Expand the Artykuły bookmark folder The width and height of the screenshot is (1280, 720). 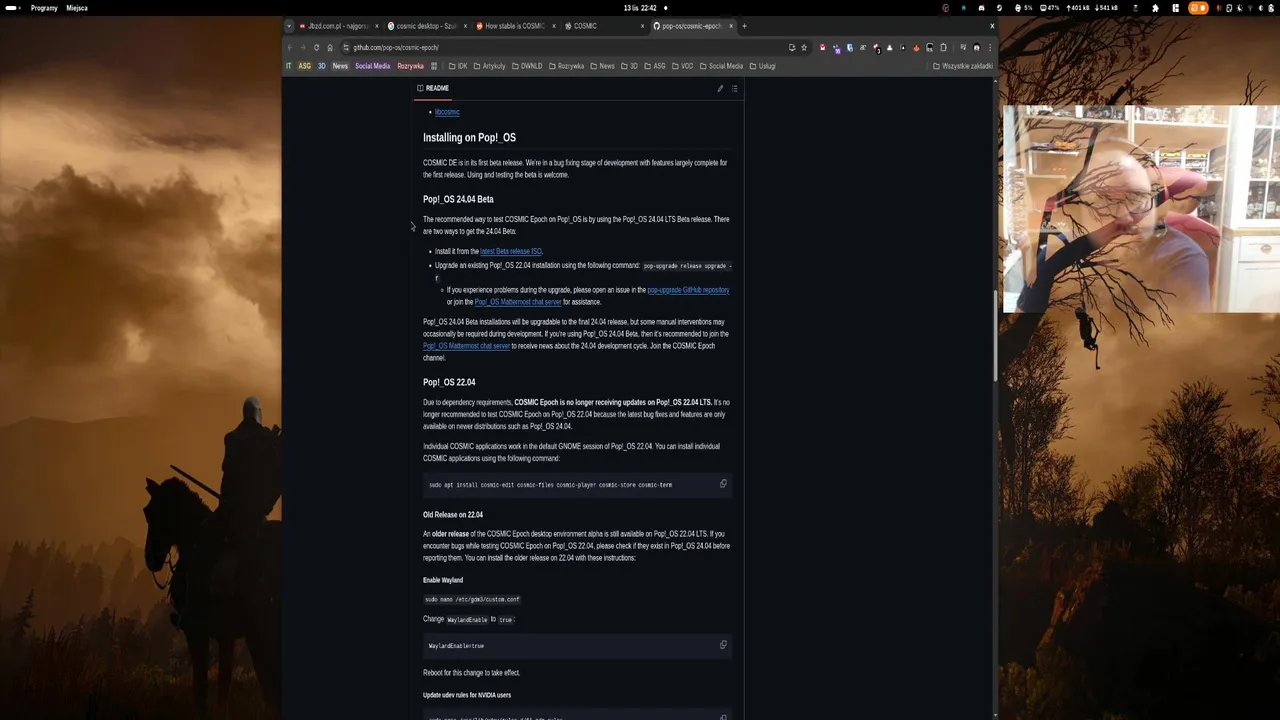pos(489,66)
